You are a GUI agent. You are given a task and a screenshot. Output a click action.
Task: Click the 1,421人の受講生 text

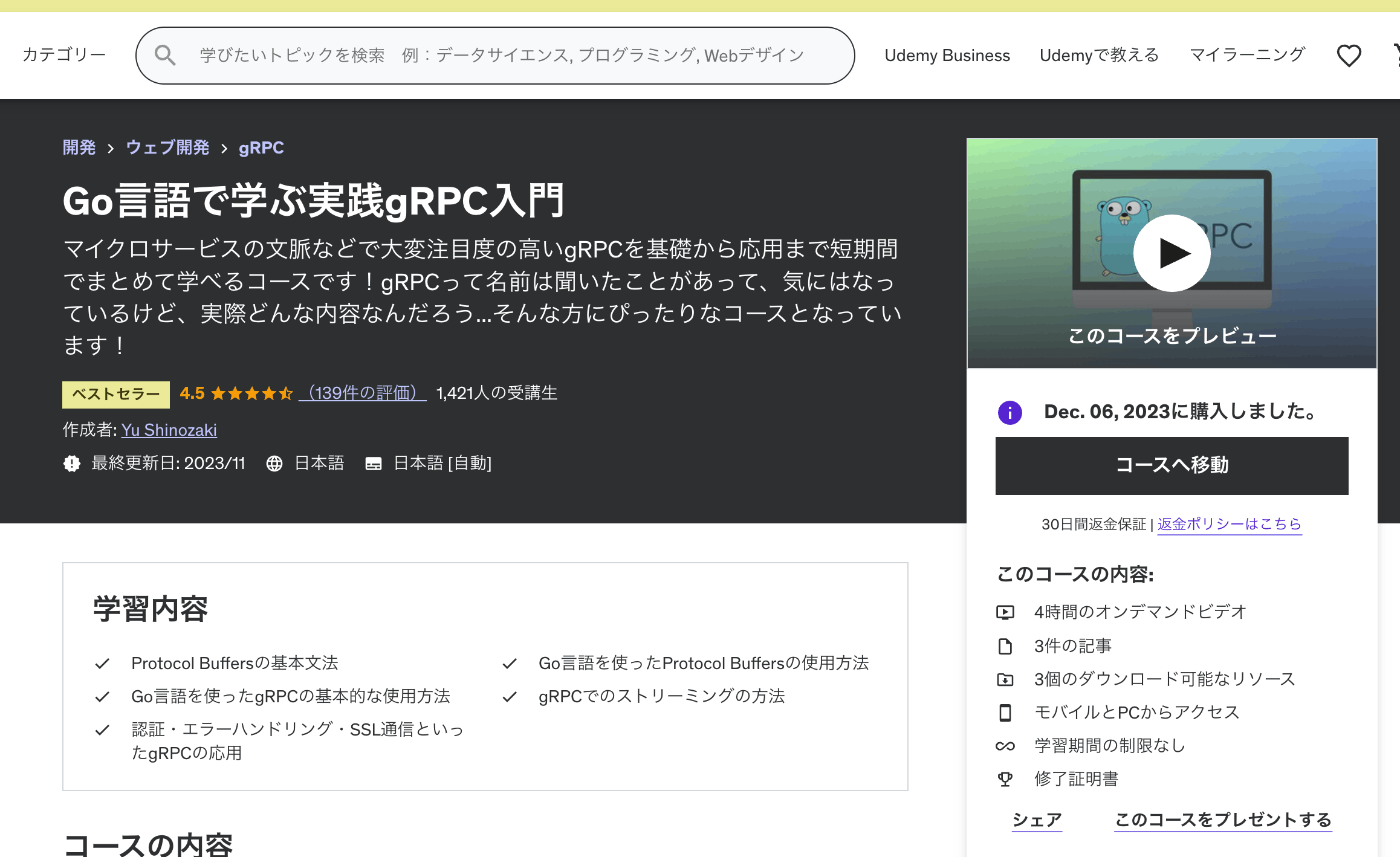pyautogui.click(x=497, y=393)
